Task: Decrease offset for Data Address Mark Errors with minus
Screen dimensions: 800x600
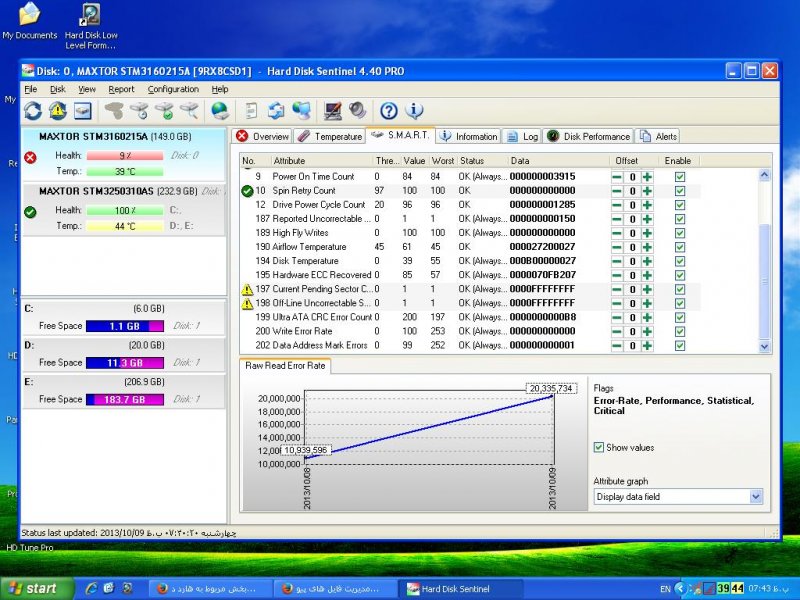Action: [x=617, y=345]
